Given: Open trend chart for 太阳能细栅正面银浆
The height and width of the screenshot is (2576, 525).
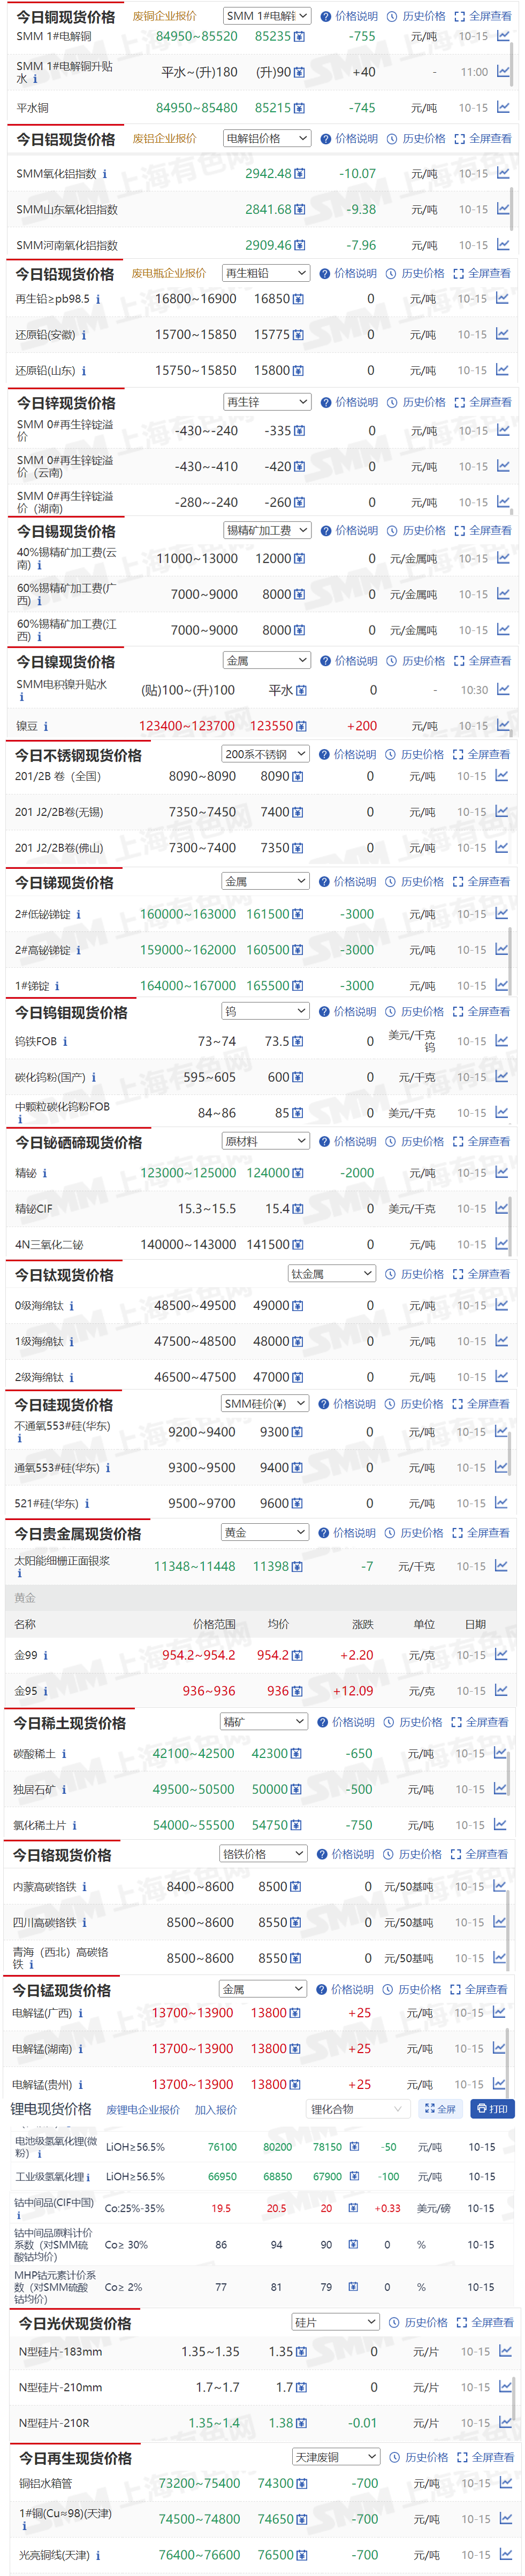Looking at the screenshot, I should tap(503, 1565).
